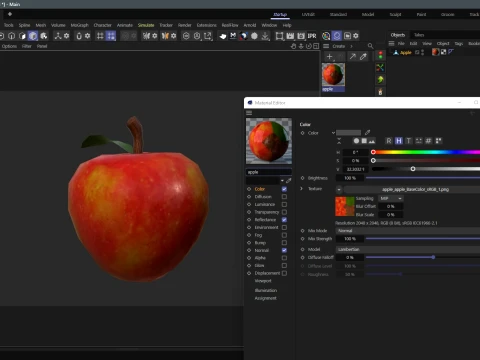Switch color picker to RGB mode (R)
480x360 pixels.
(x=389, y=141)
